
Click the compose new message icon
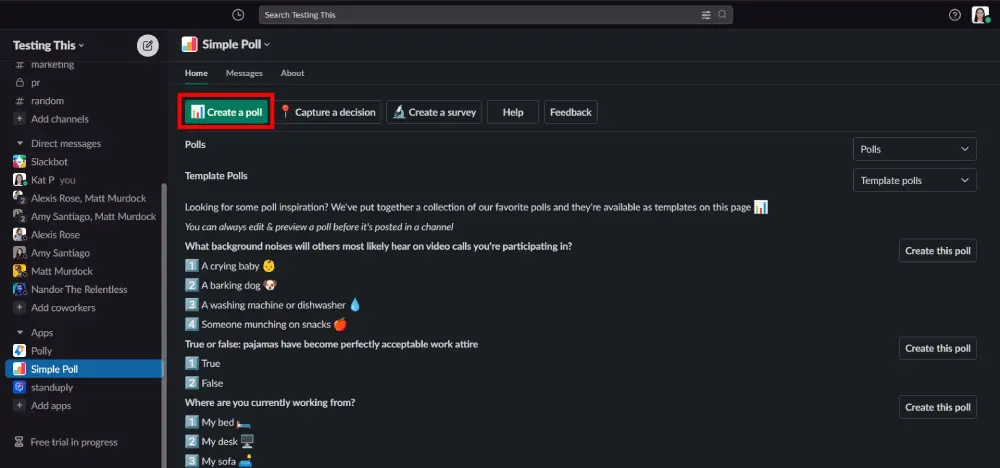[x=148, y=45]
